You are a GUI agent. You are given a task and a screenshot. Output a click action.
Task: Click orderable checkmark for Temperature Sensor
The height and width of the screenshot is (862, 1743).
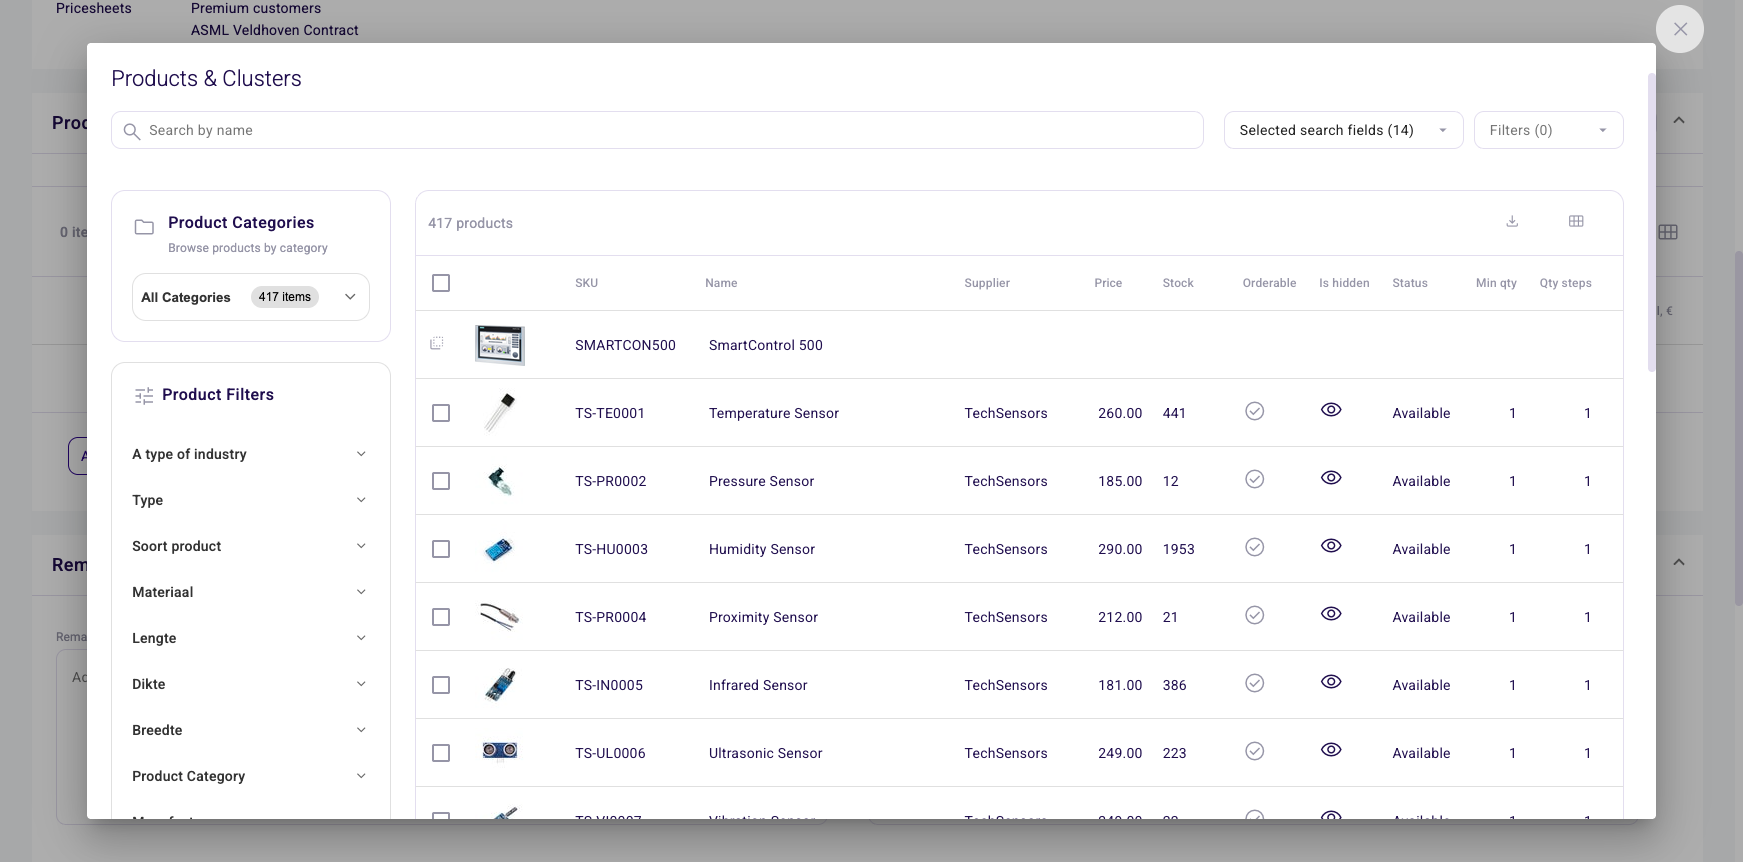tap(1254, 411)
